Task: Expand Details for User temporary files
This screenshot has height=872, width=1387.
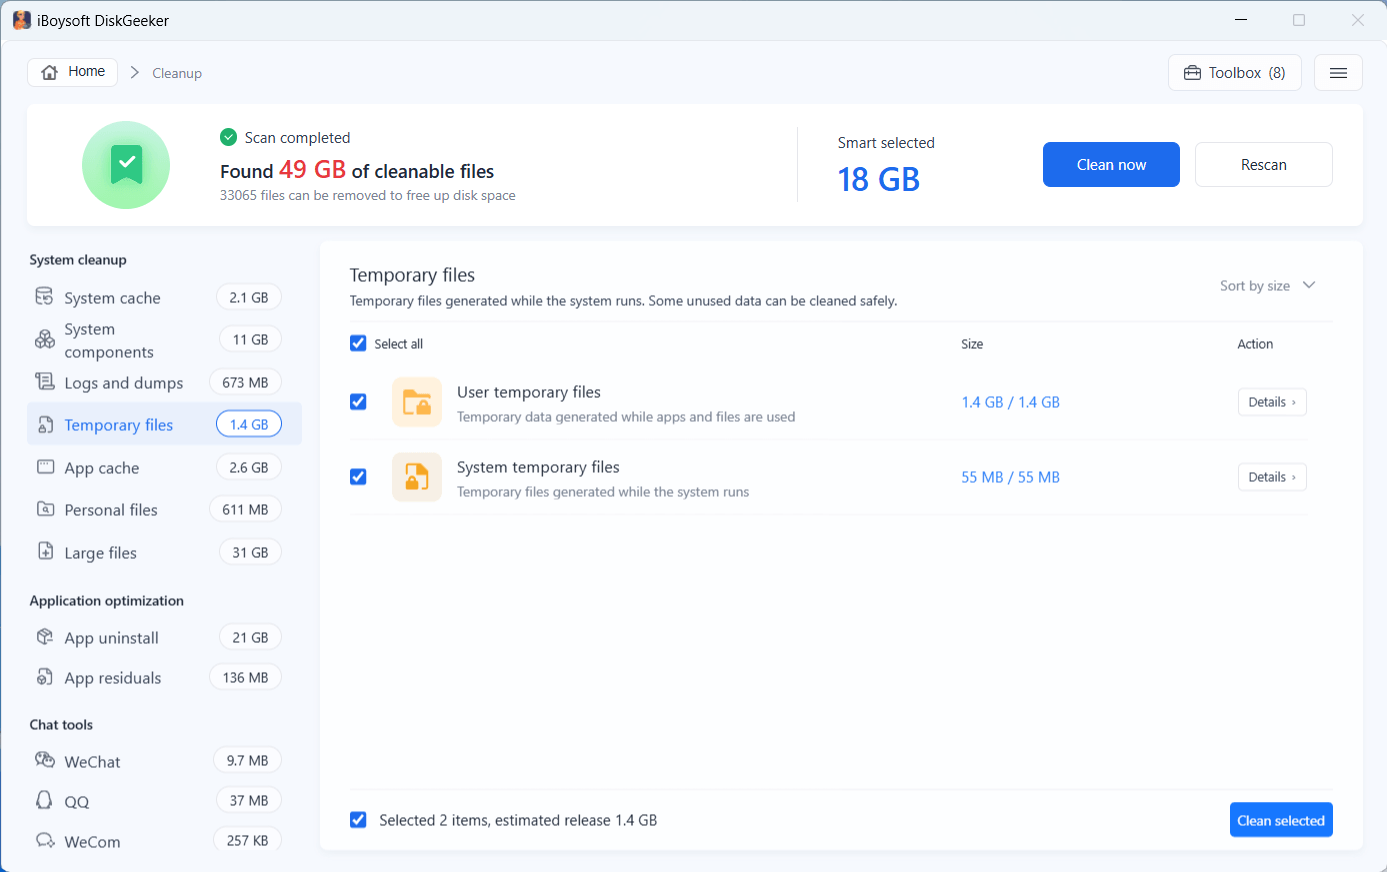Action: tap(1272, 402)
